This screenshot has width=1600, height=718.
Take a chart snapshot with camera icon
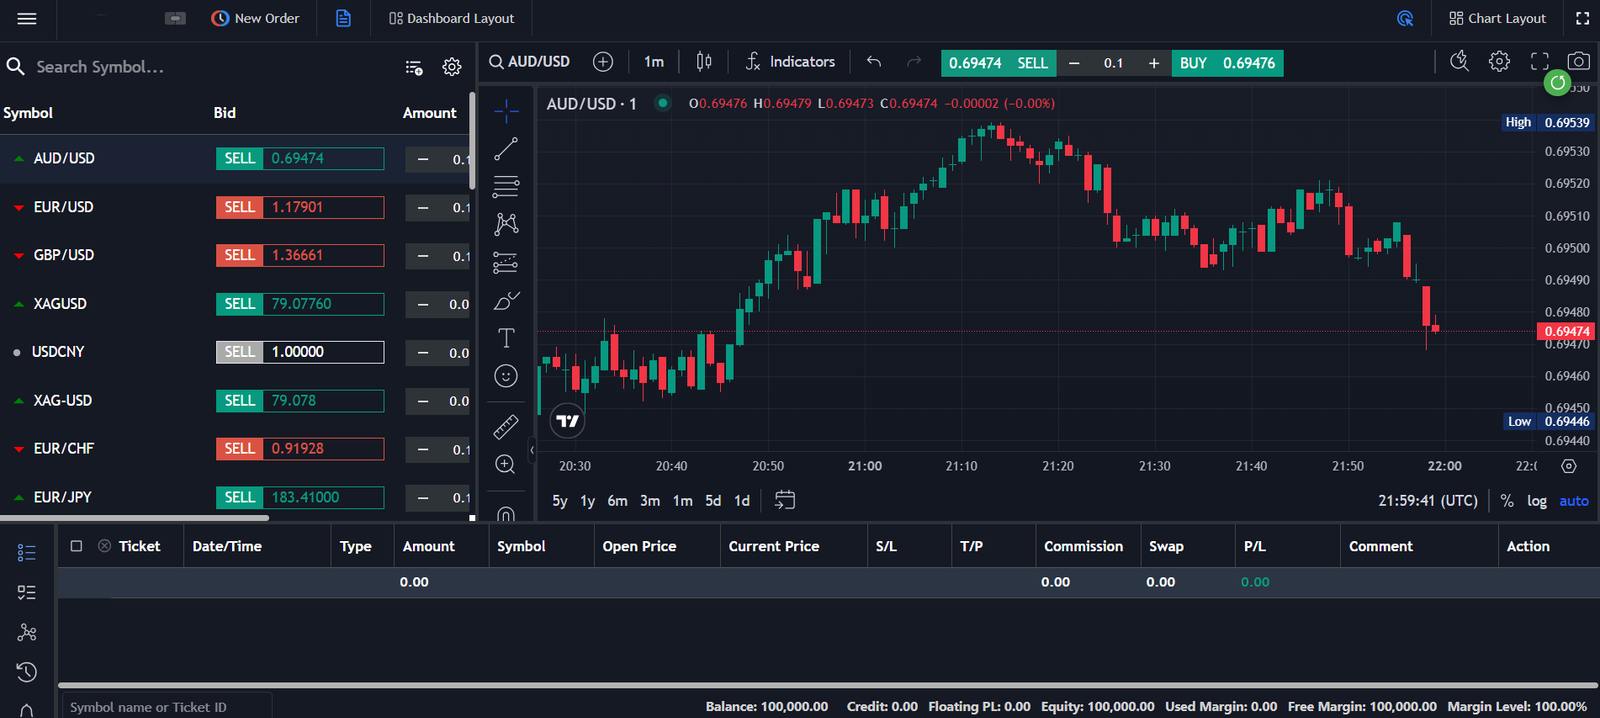1578,62
